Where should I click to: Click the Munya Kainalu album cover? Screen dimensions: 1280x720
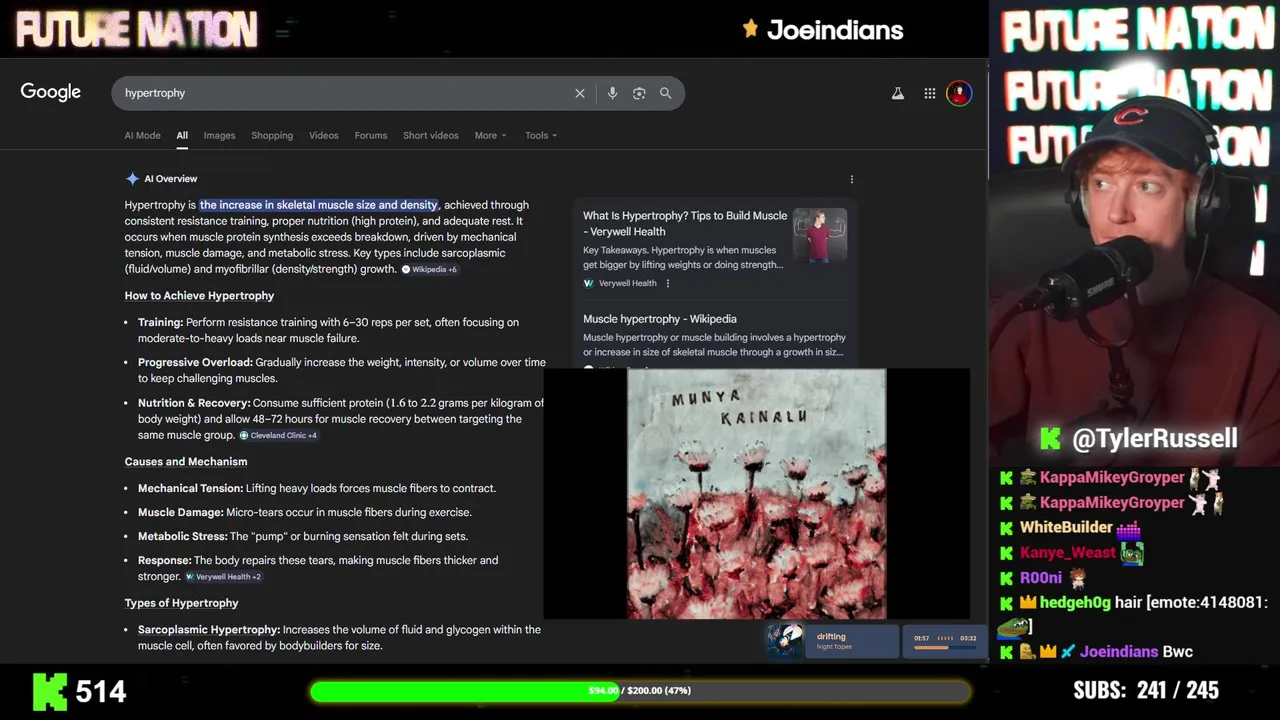(756, 494)
